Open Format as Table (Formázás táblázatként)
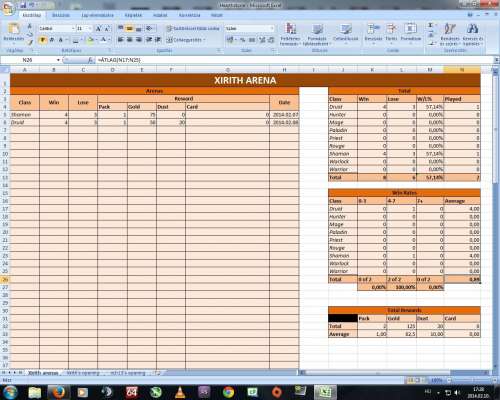500x400 pixels. coord(317,34)
